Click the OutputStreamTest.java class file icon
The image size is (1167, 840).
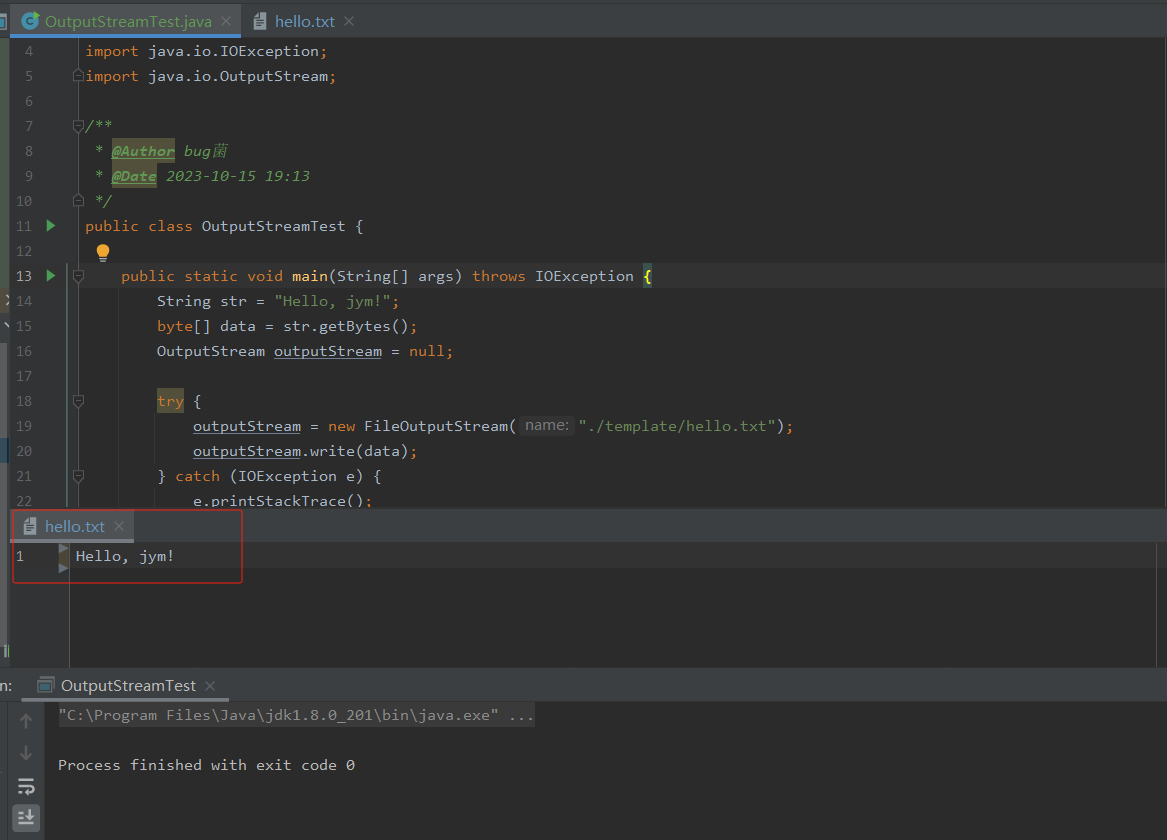tap(30, 21)
